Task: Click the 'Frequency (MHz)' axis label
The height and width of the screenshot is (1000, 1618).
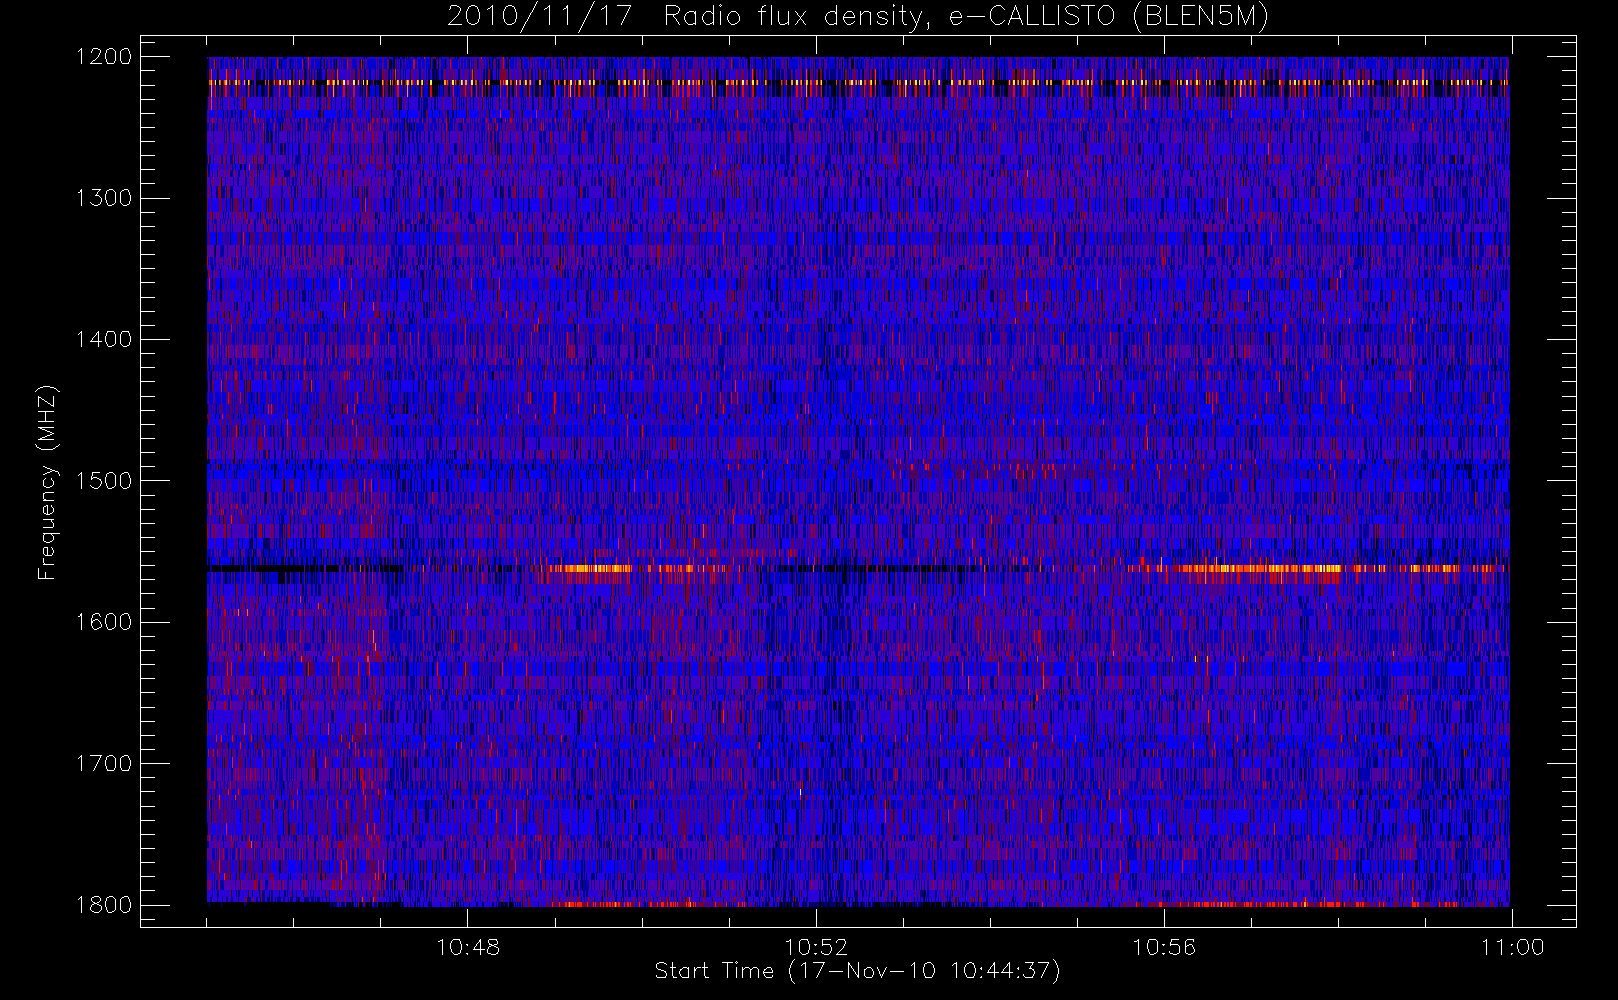Action: tap(46, 482)
